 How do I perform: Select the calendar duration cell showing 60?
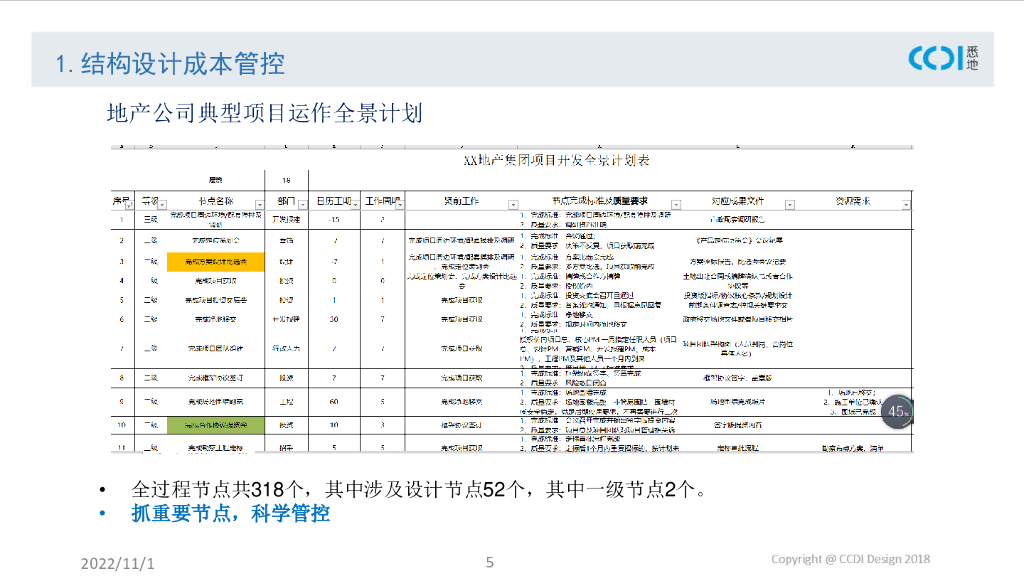click(x=334, y=402)
